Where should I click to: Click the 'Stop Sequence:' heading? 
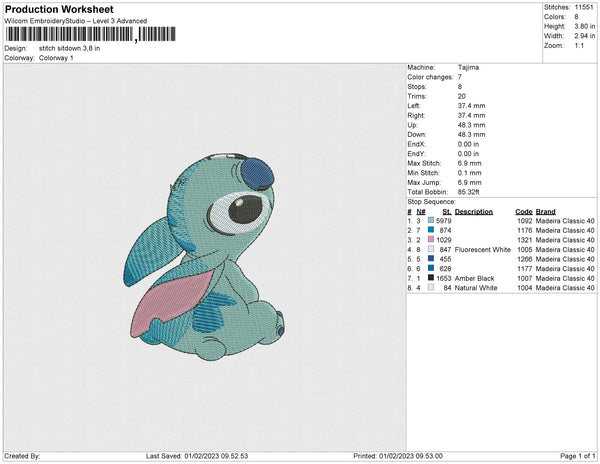pyautogui.click(x=431, y=202)
